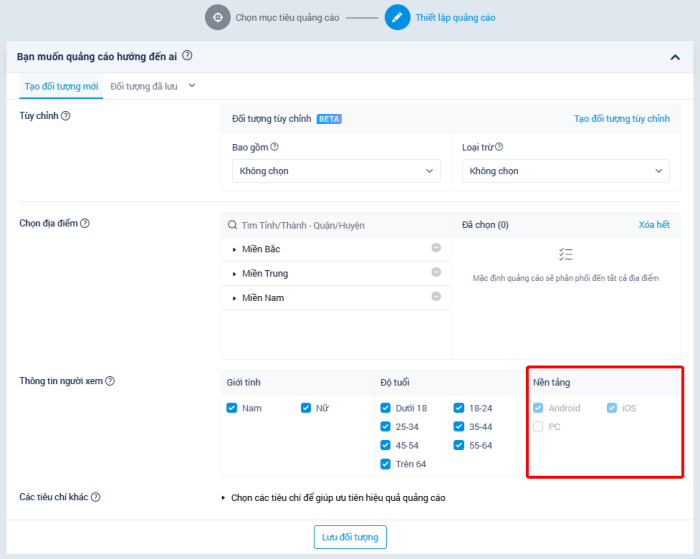Click the target step icon for Chọn mục tiêu quảng cáo
This screenshot has width=700, height=559.
(217, 17)
